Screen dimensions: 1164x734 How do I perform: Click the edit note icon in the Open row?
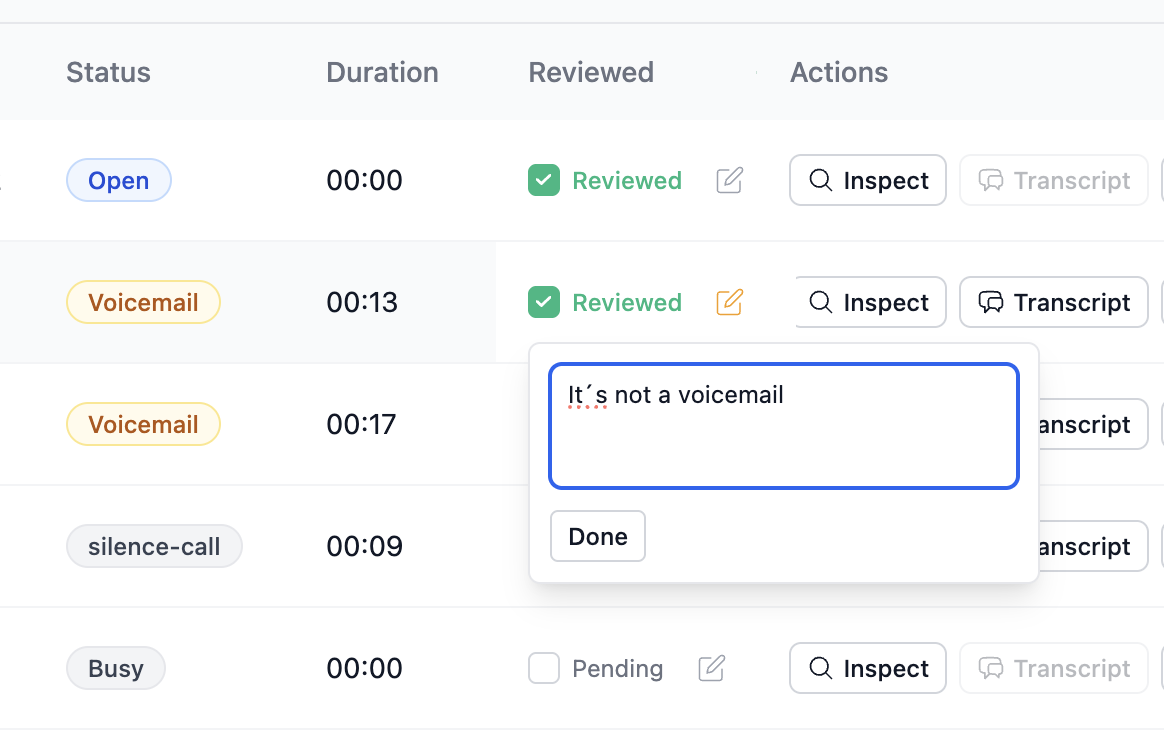730,180
